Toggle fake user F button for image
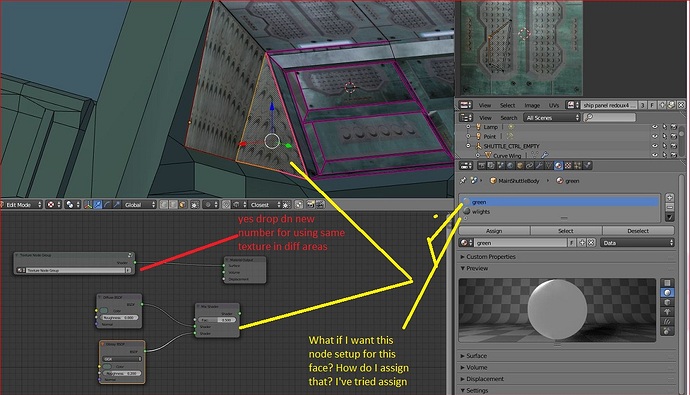 click(652, 105)
